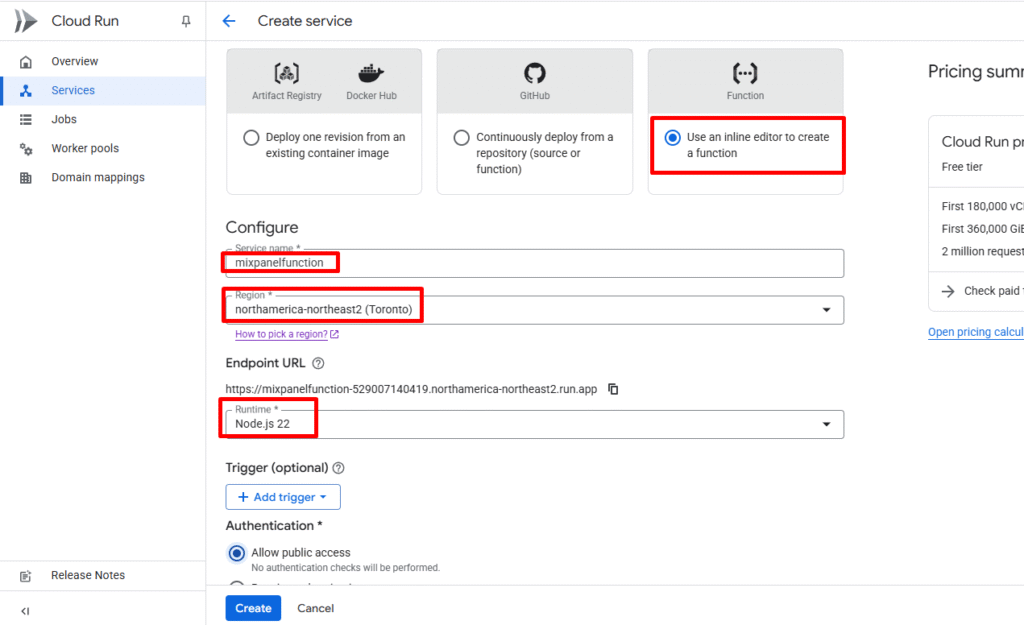Click the pin icon next to Cloud Run
Image resolution: width=1024 pixels, height=625 pixels.
point(186,21)
